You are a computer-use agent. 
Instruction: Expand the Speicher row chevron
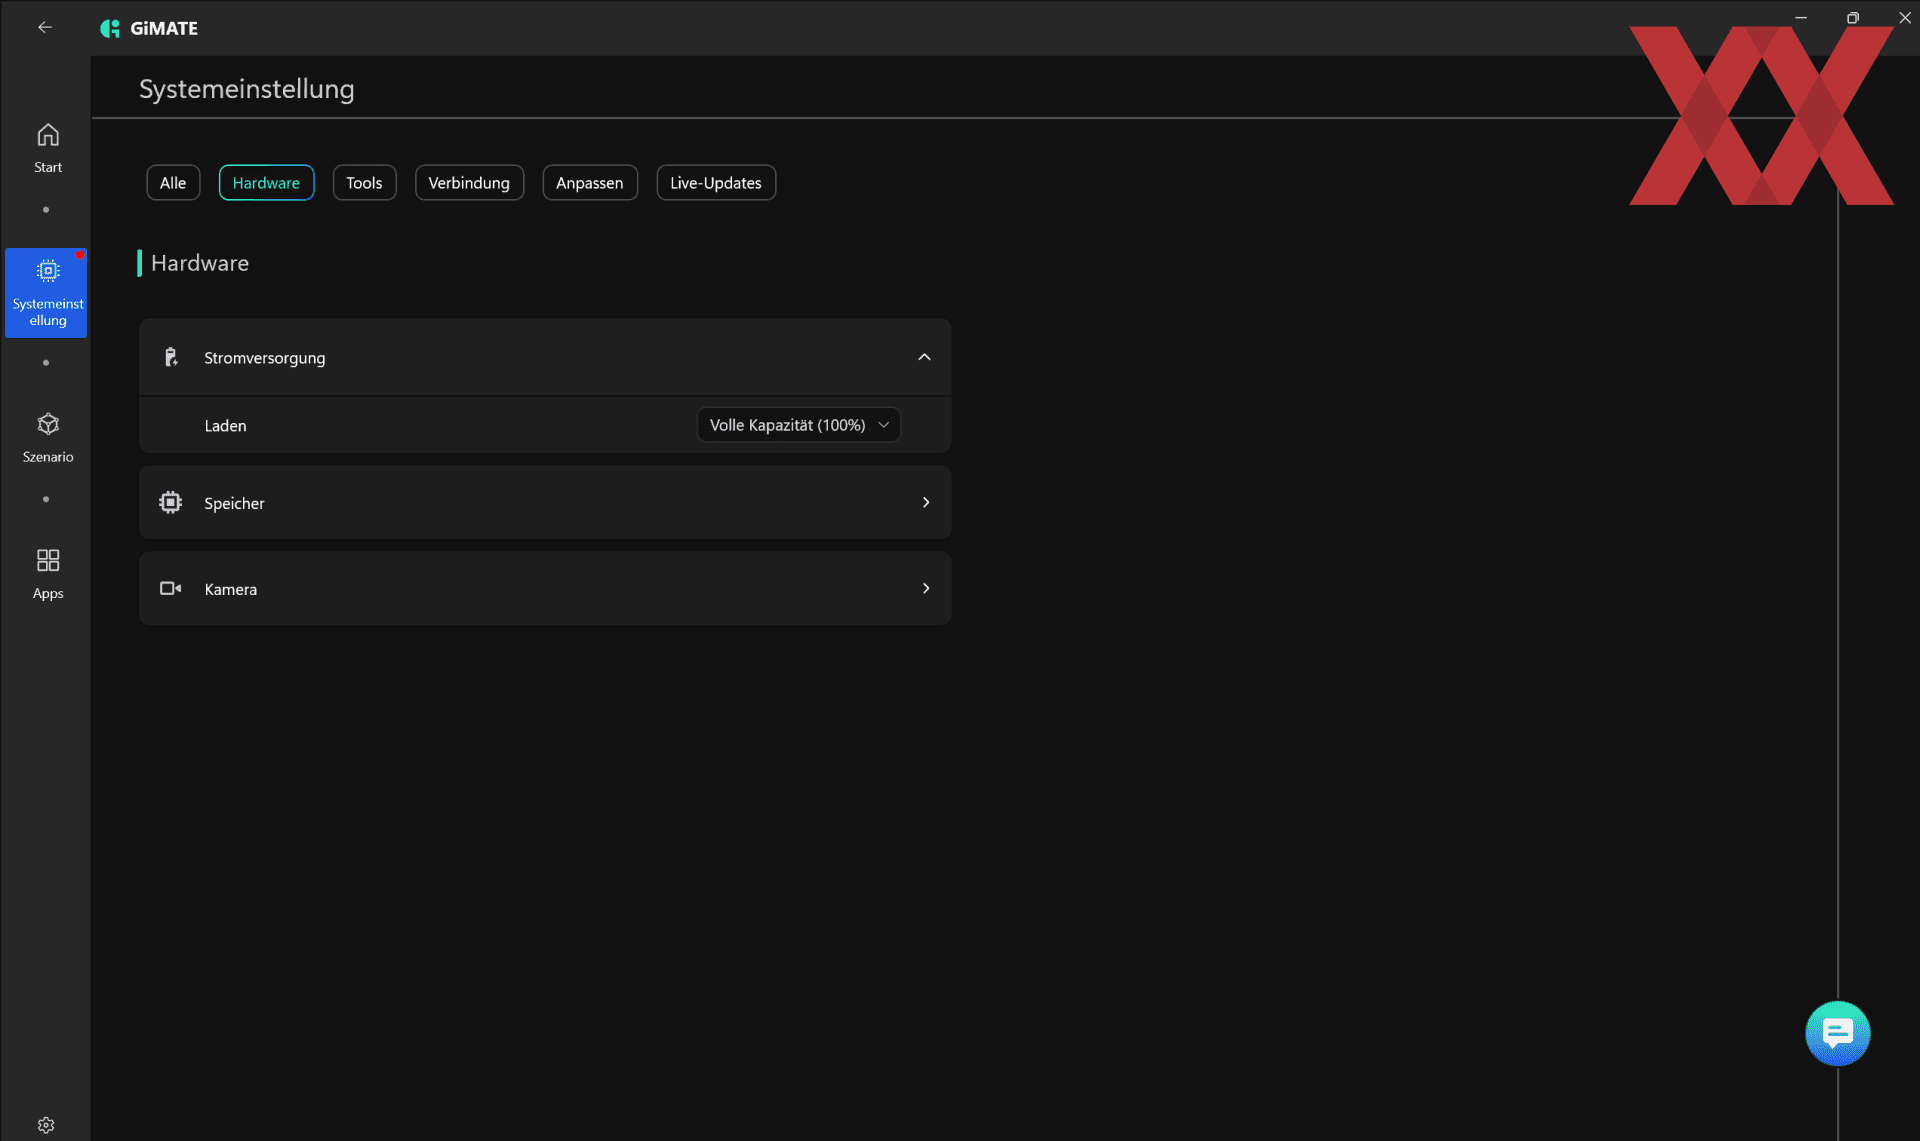[925, 502]
